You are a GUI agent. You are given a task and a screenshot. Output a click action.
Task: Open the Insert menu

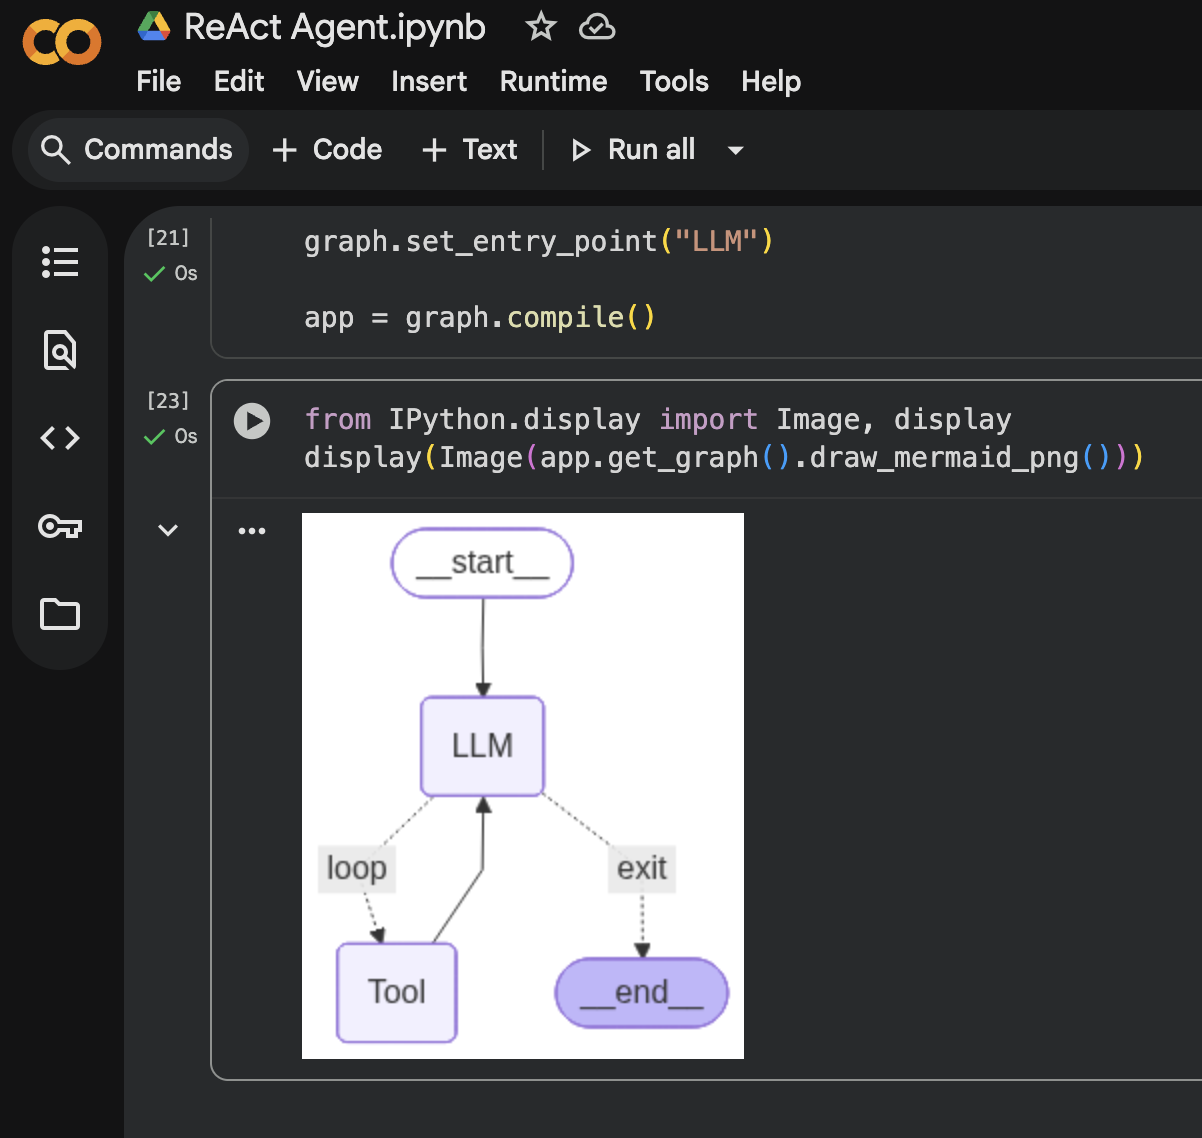click(x=429, y=81)
